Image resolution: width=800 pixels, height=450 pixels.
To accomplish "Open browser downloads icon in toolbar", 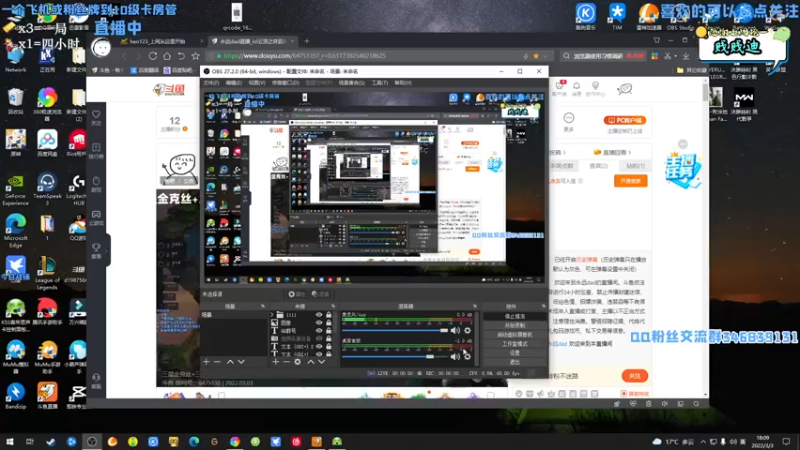I will pos(686,56).
